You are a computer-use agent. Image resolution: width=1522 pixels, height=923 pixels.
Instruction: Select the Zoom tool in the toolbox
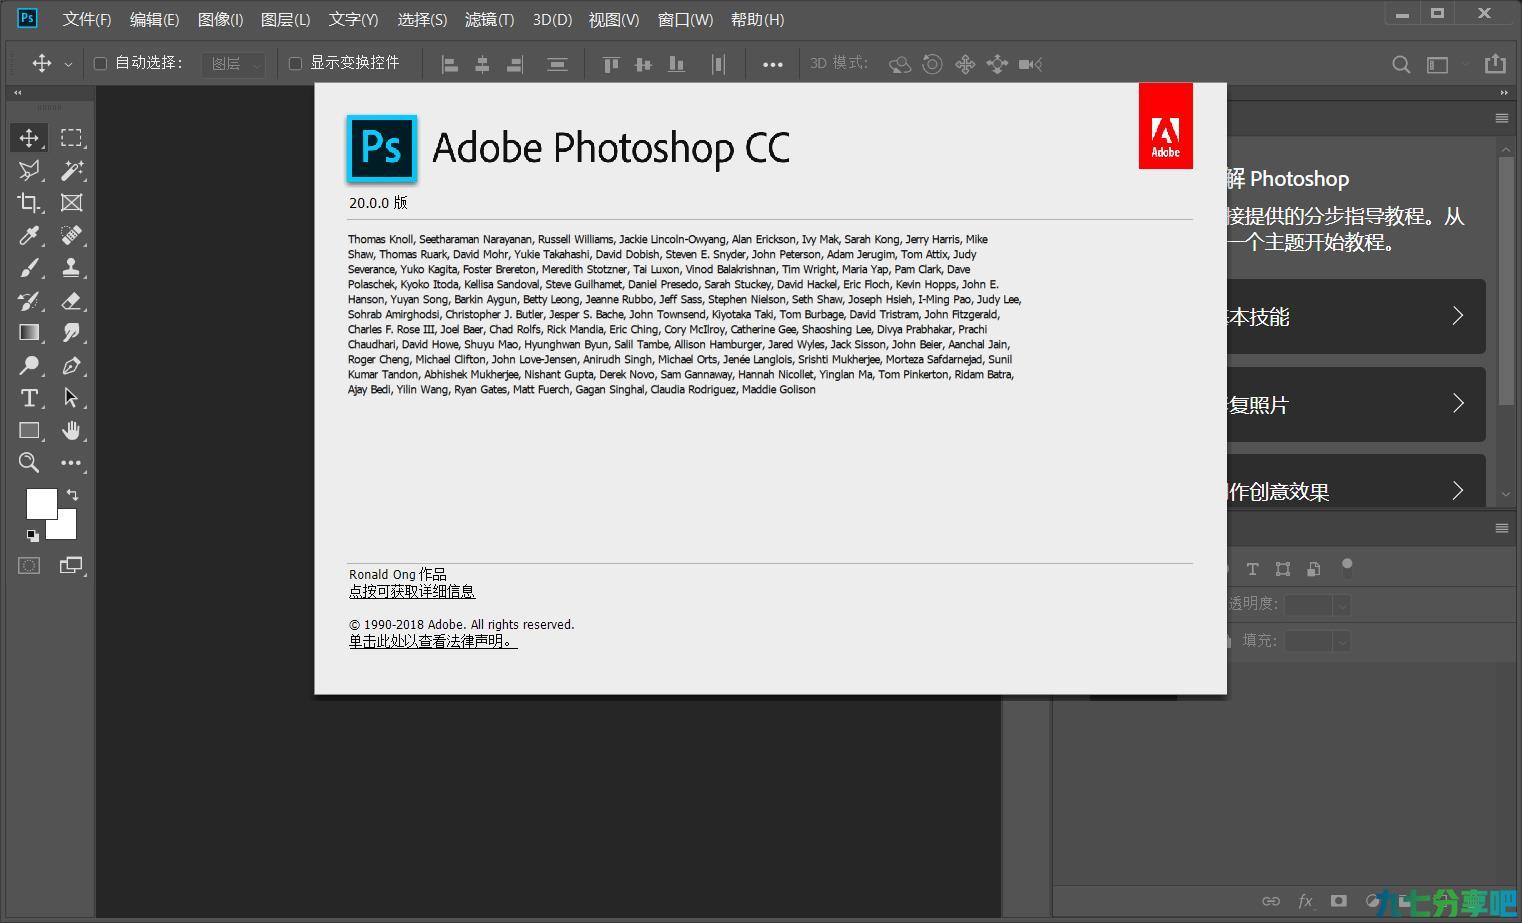coord(29,463)
